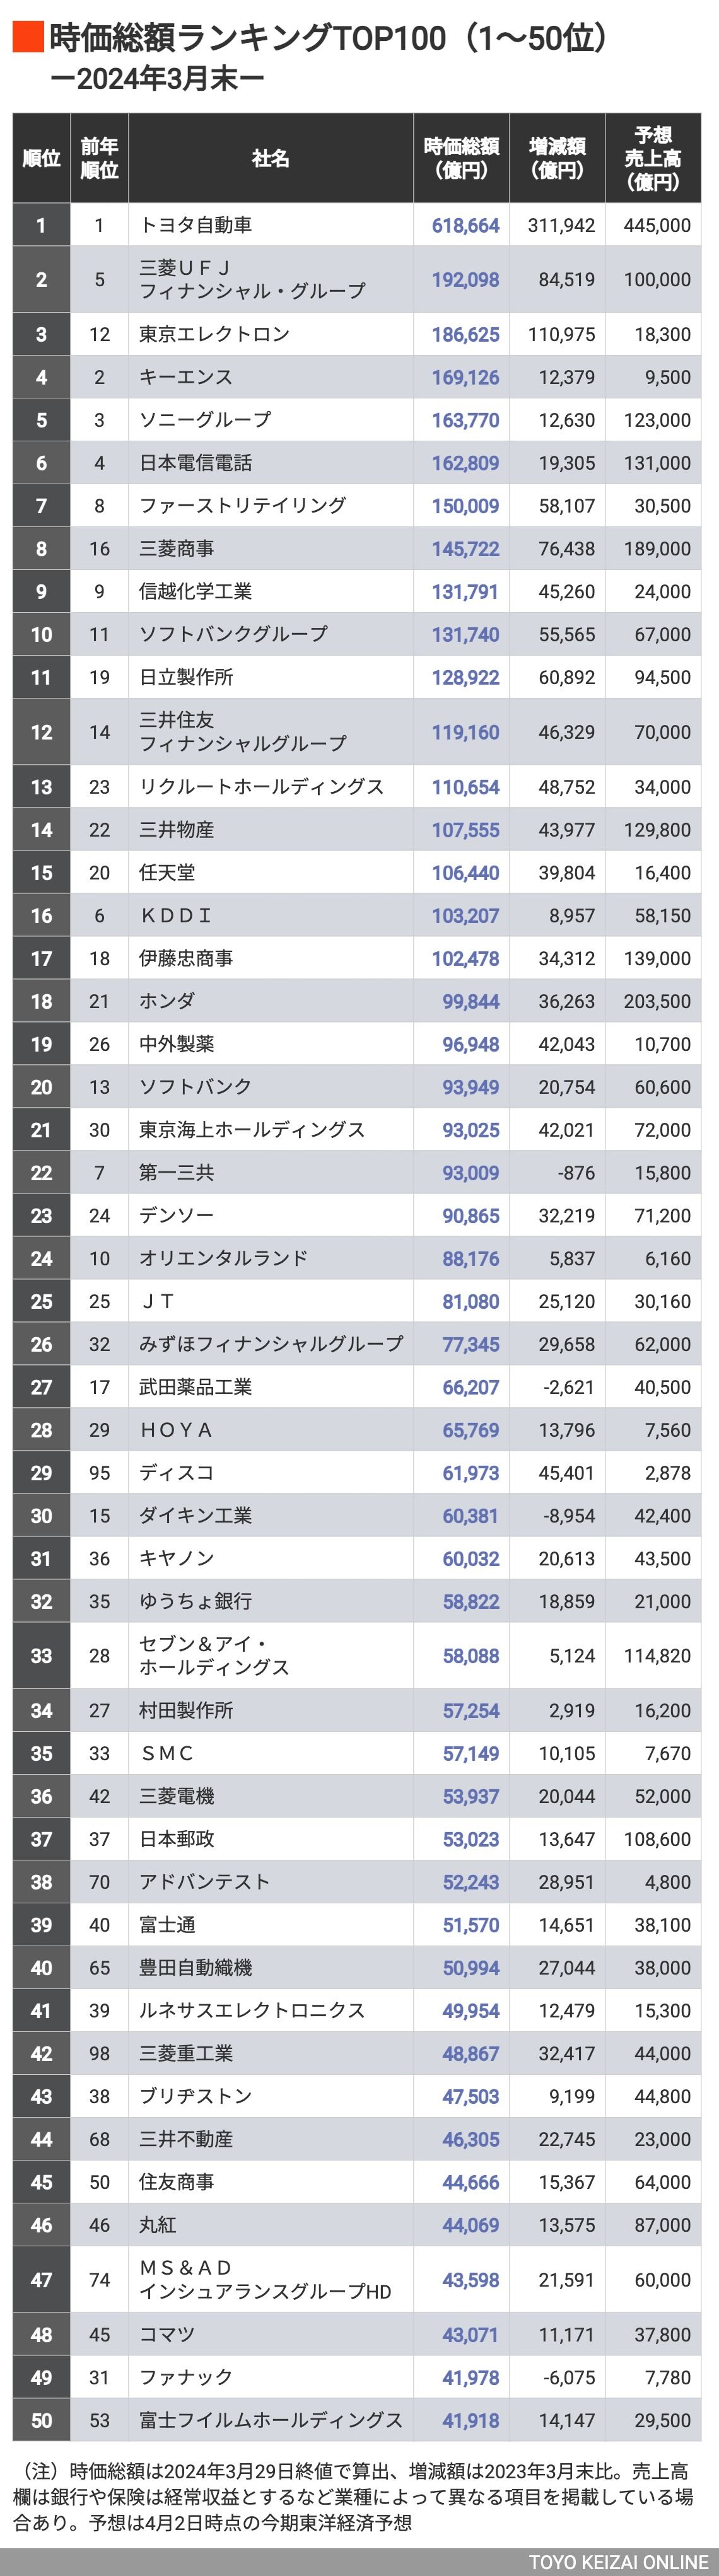The image size is (719, 2576).
Task: Click the アドバンテスト market cap 52,243
Action: point(470,1882)
